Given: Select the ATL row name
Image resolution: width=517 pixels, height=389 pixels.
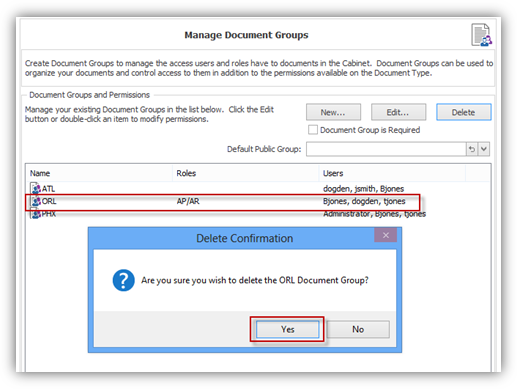Looking at the screenshot, I should tap(48, 189).
